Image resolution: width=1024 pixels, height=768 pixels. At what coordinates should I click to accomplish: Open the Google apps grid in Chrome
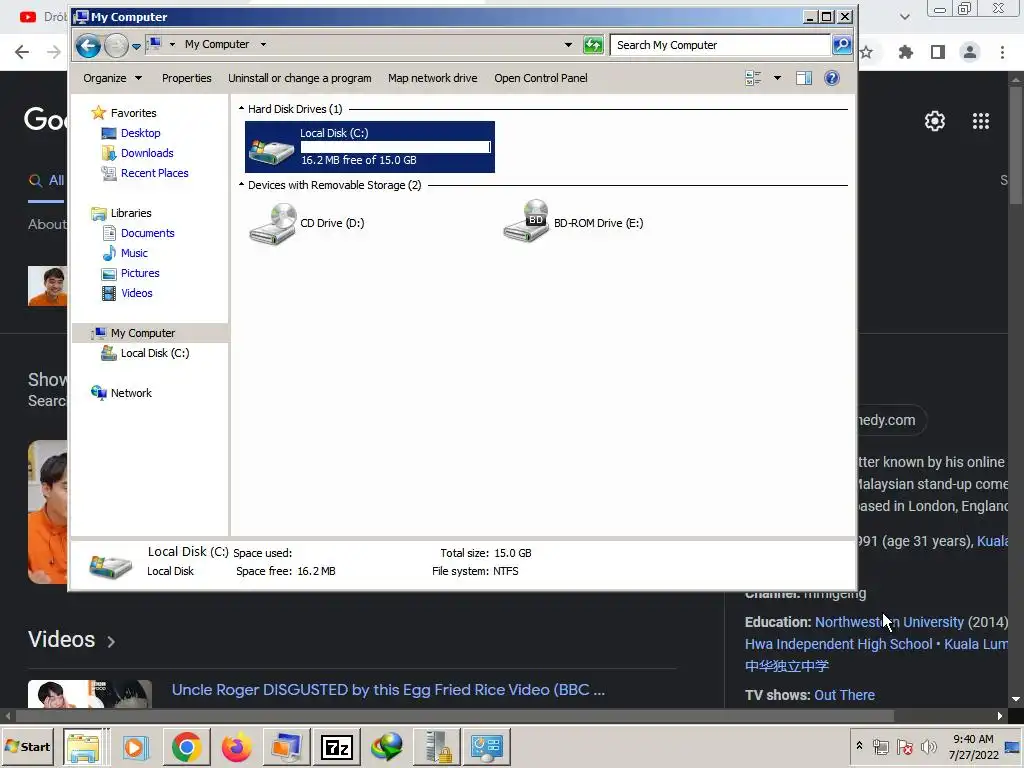click(980, 121)
